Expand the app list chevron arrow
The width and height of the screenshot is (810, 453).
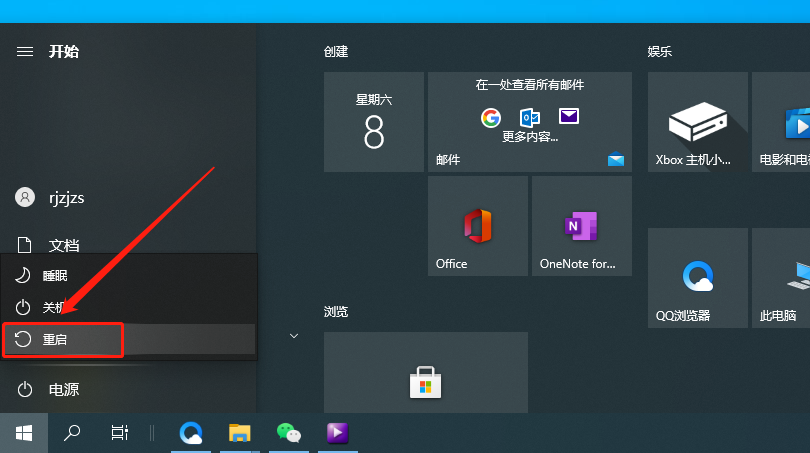tap(294, 336)
